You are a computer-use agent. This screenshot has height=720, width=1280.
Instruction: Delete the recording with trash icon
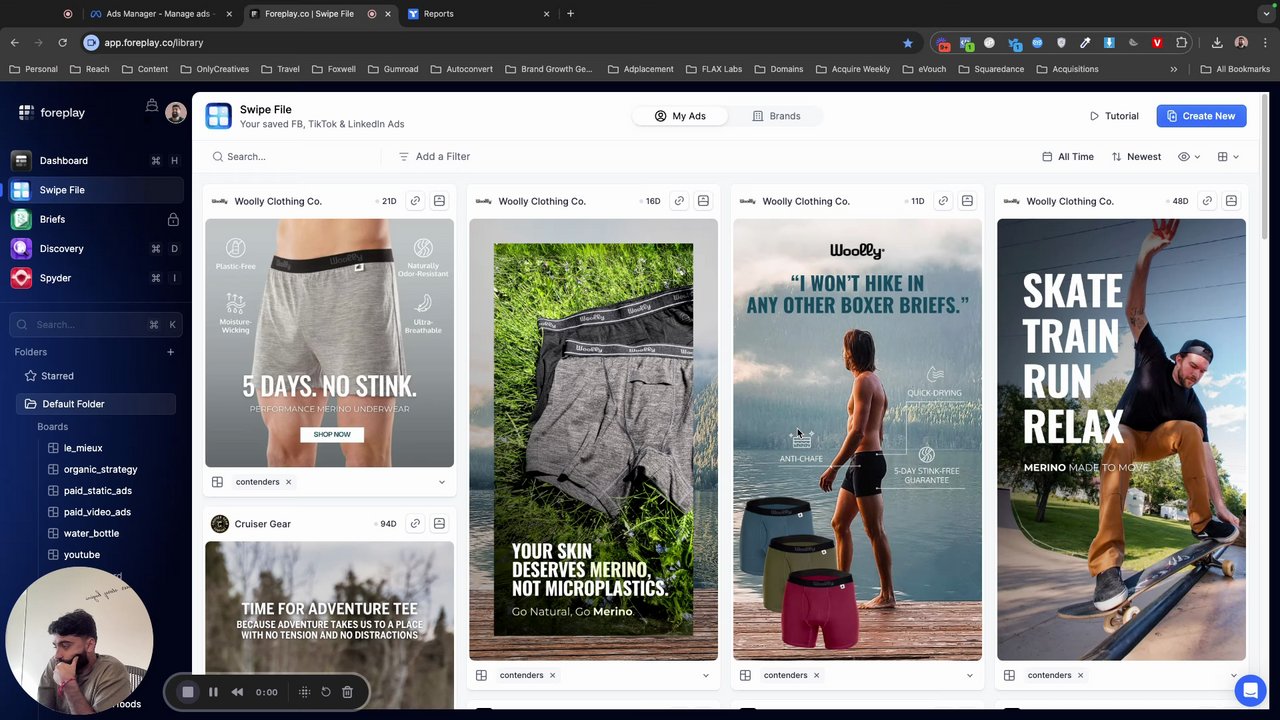click(347, 692)
